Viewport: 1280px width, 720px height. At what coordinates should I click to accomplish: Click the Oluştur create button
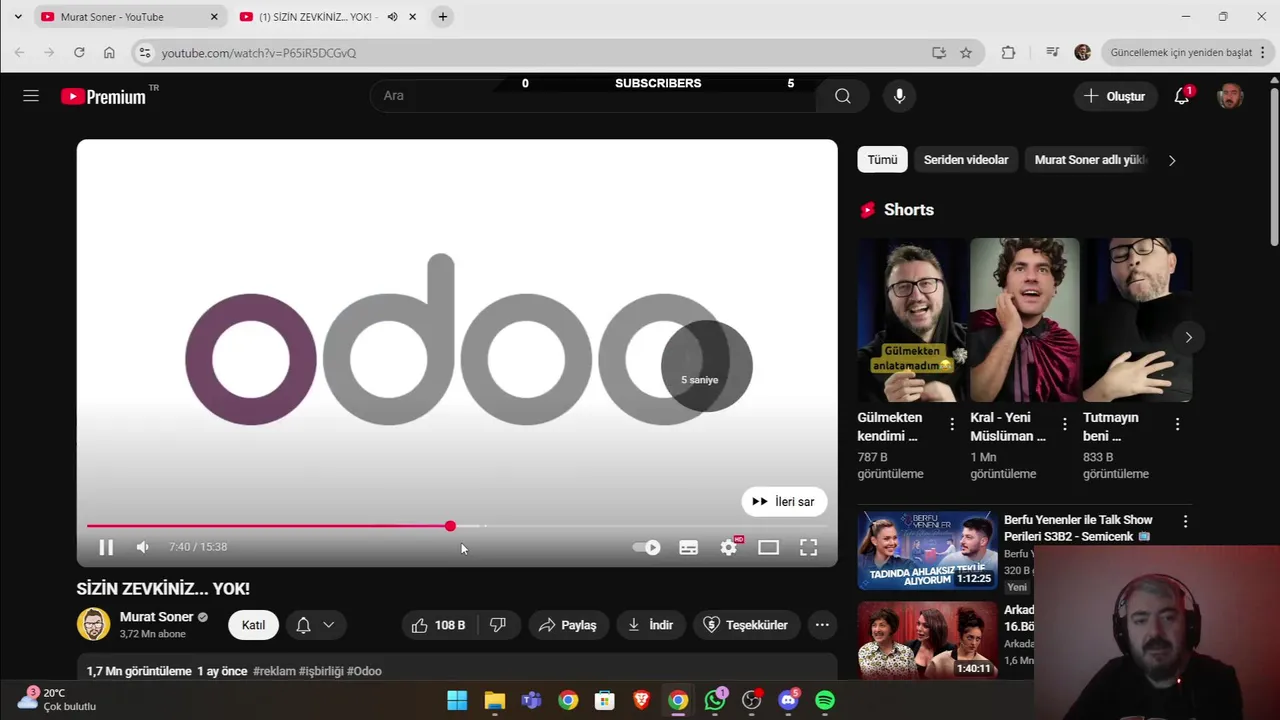[1115, 96]
